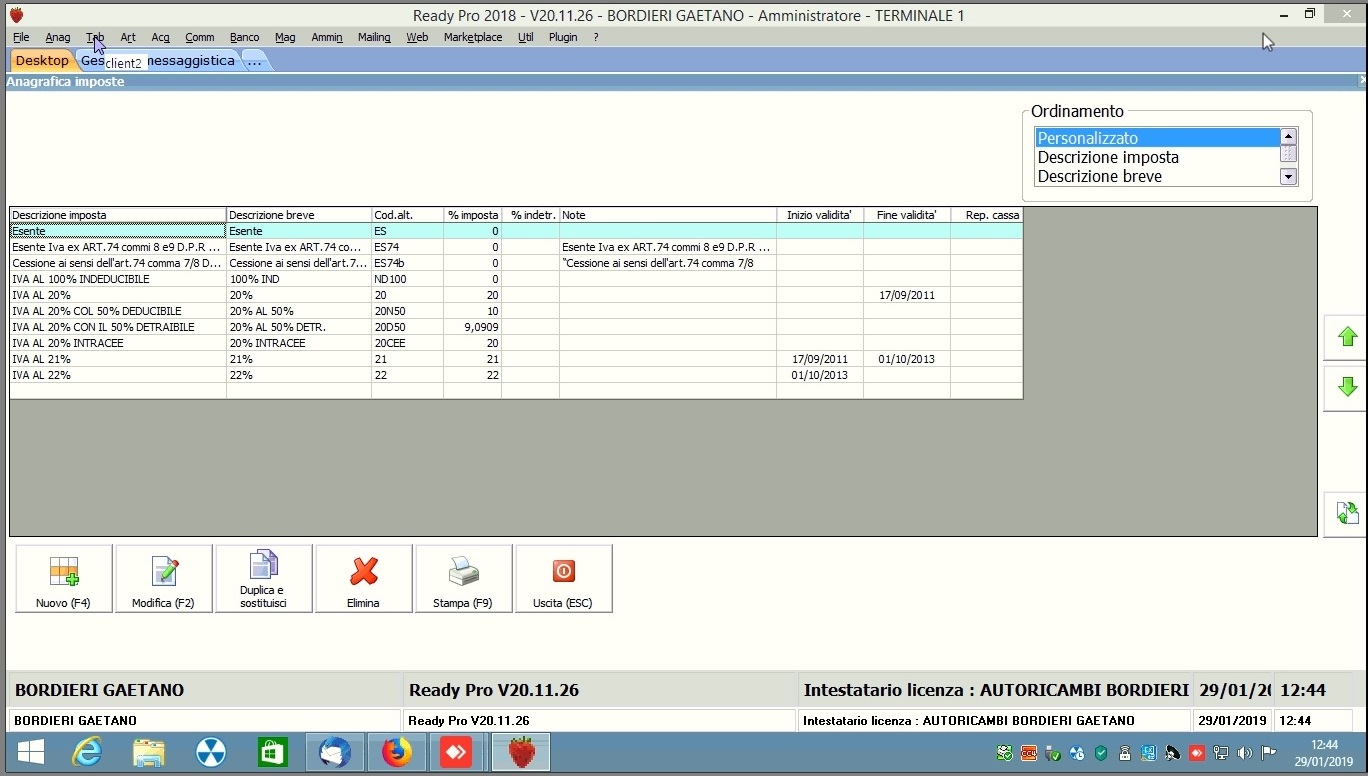Open the ? help menu
Viewport: 1368px width, 776px height.
pos(596,37)
